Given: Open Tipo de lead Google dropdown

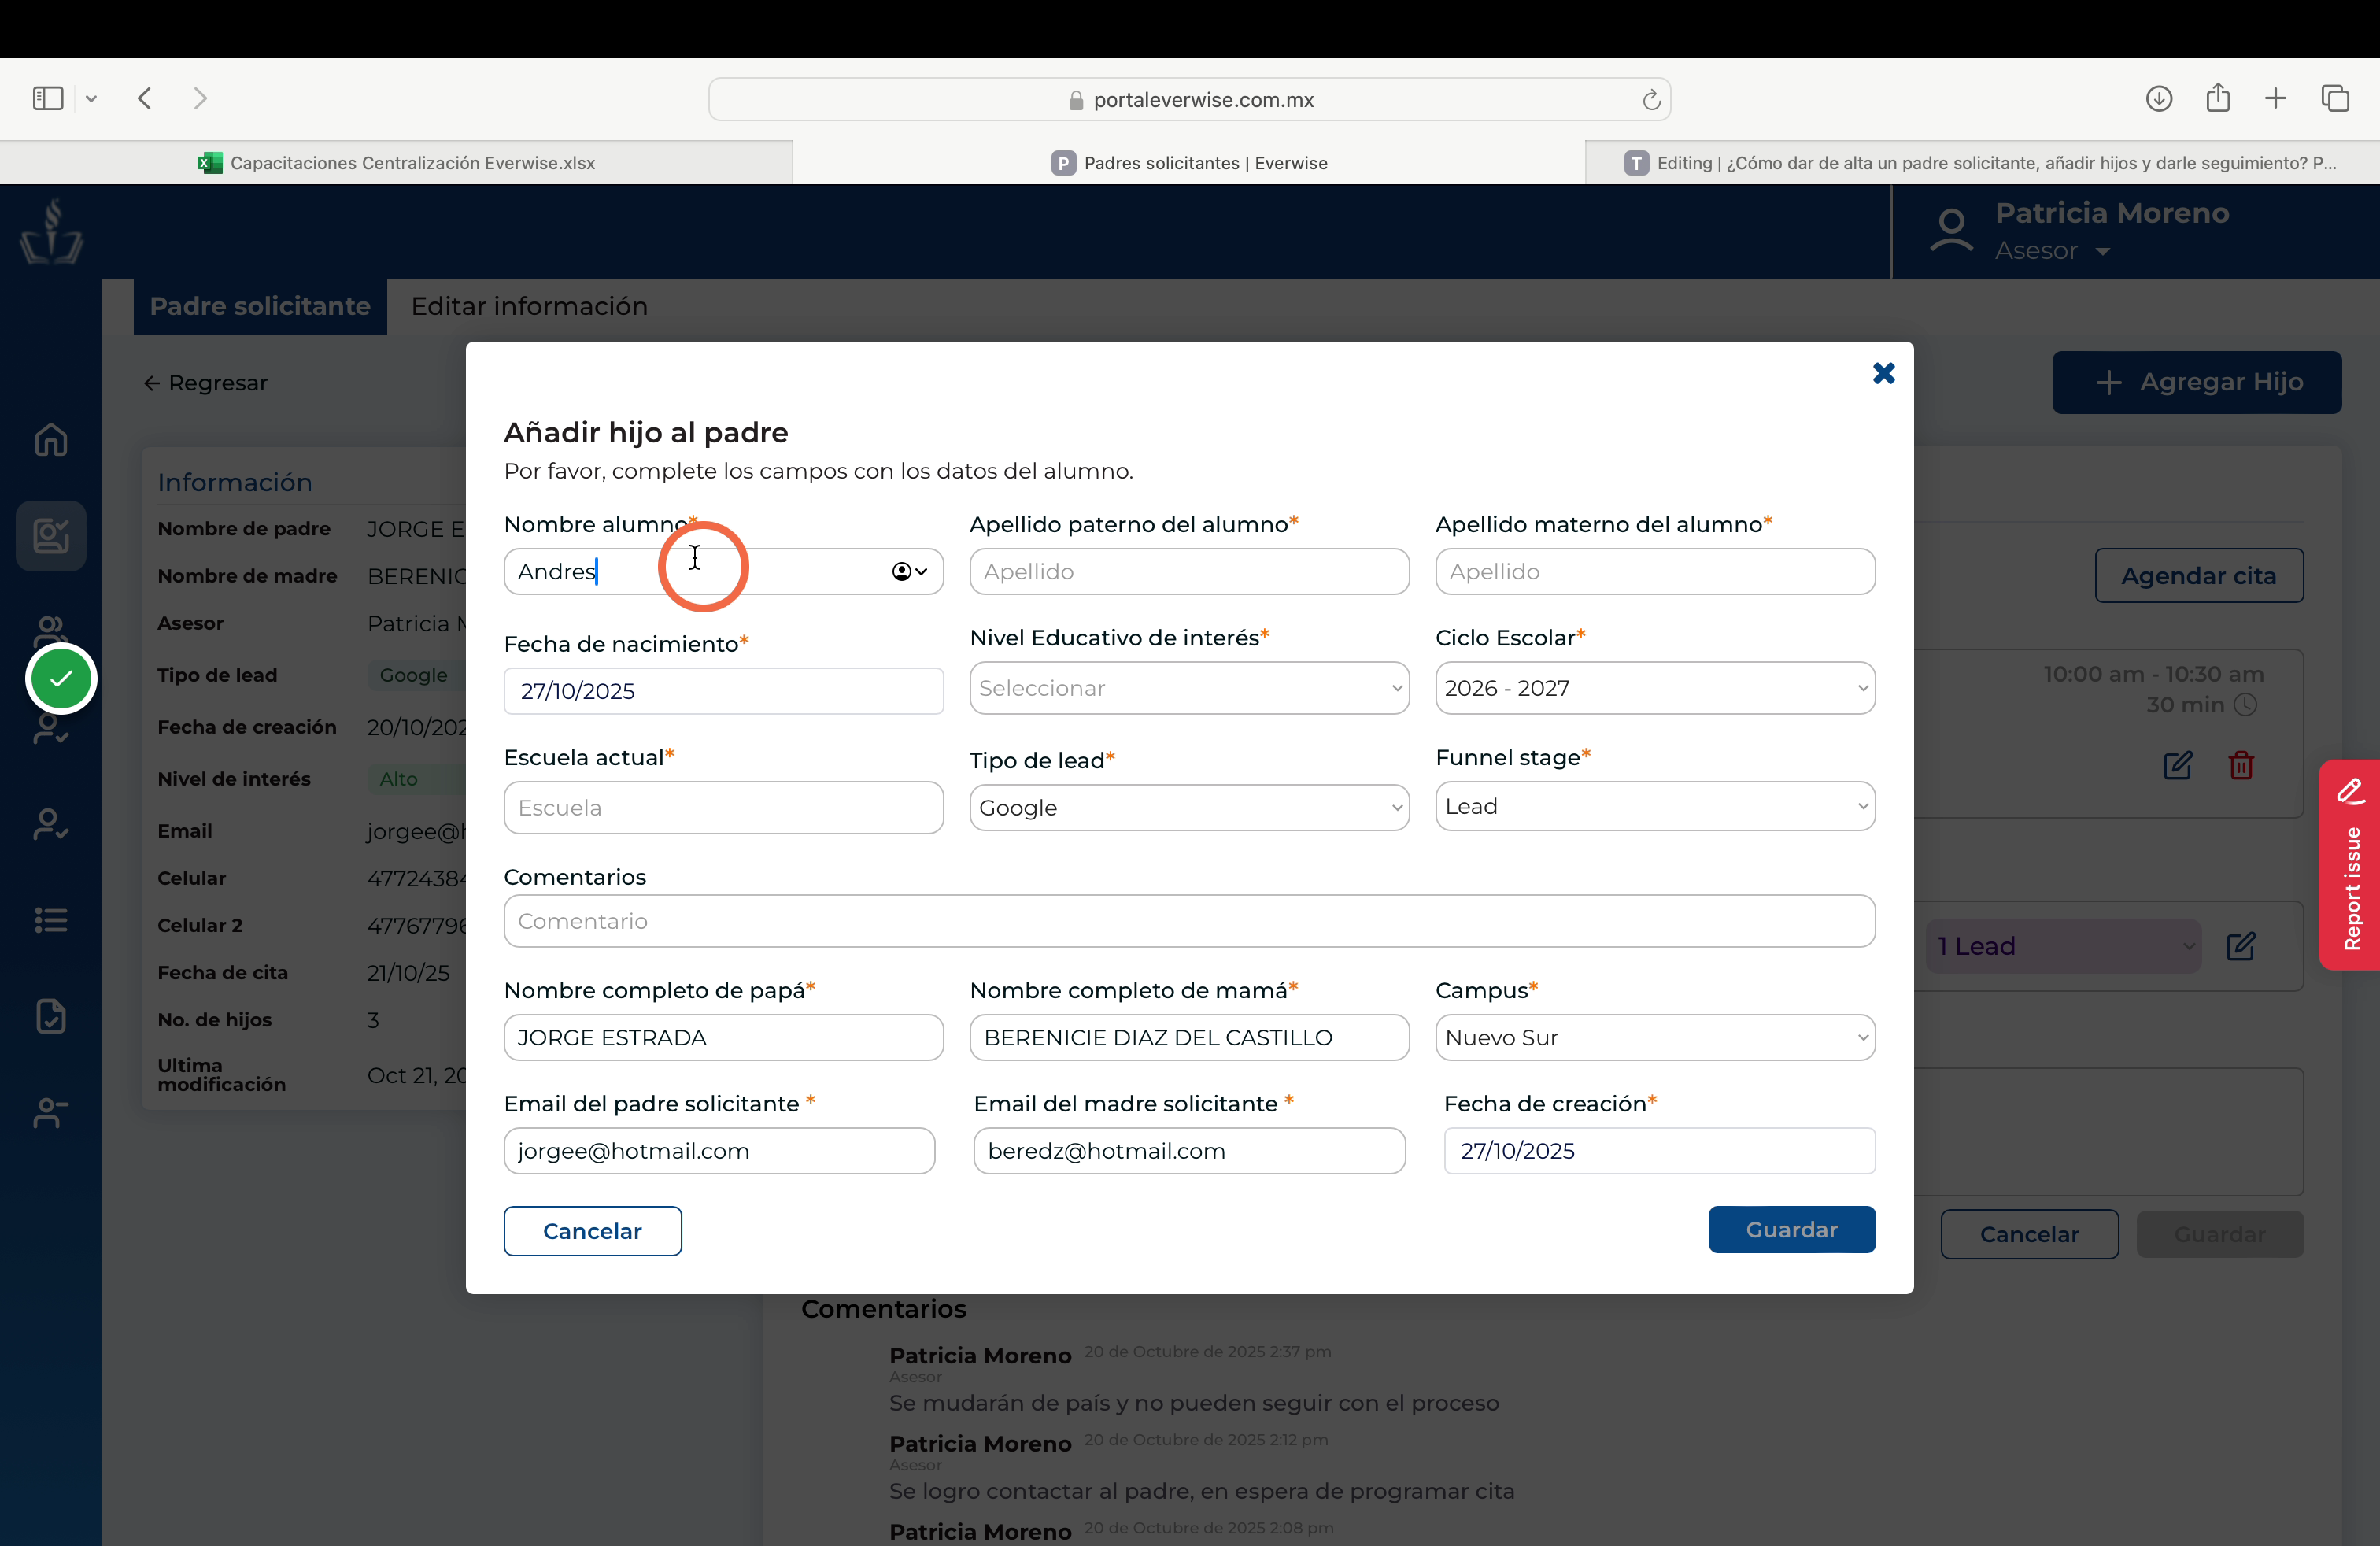Looking at the screenshot, I should [1189, 808].
